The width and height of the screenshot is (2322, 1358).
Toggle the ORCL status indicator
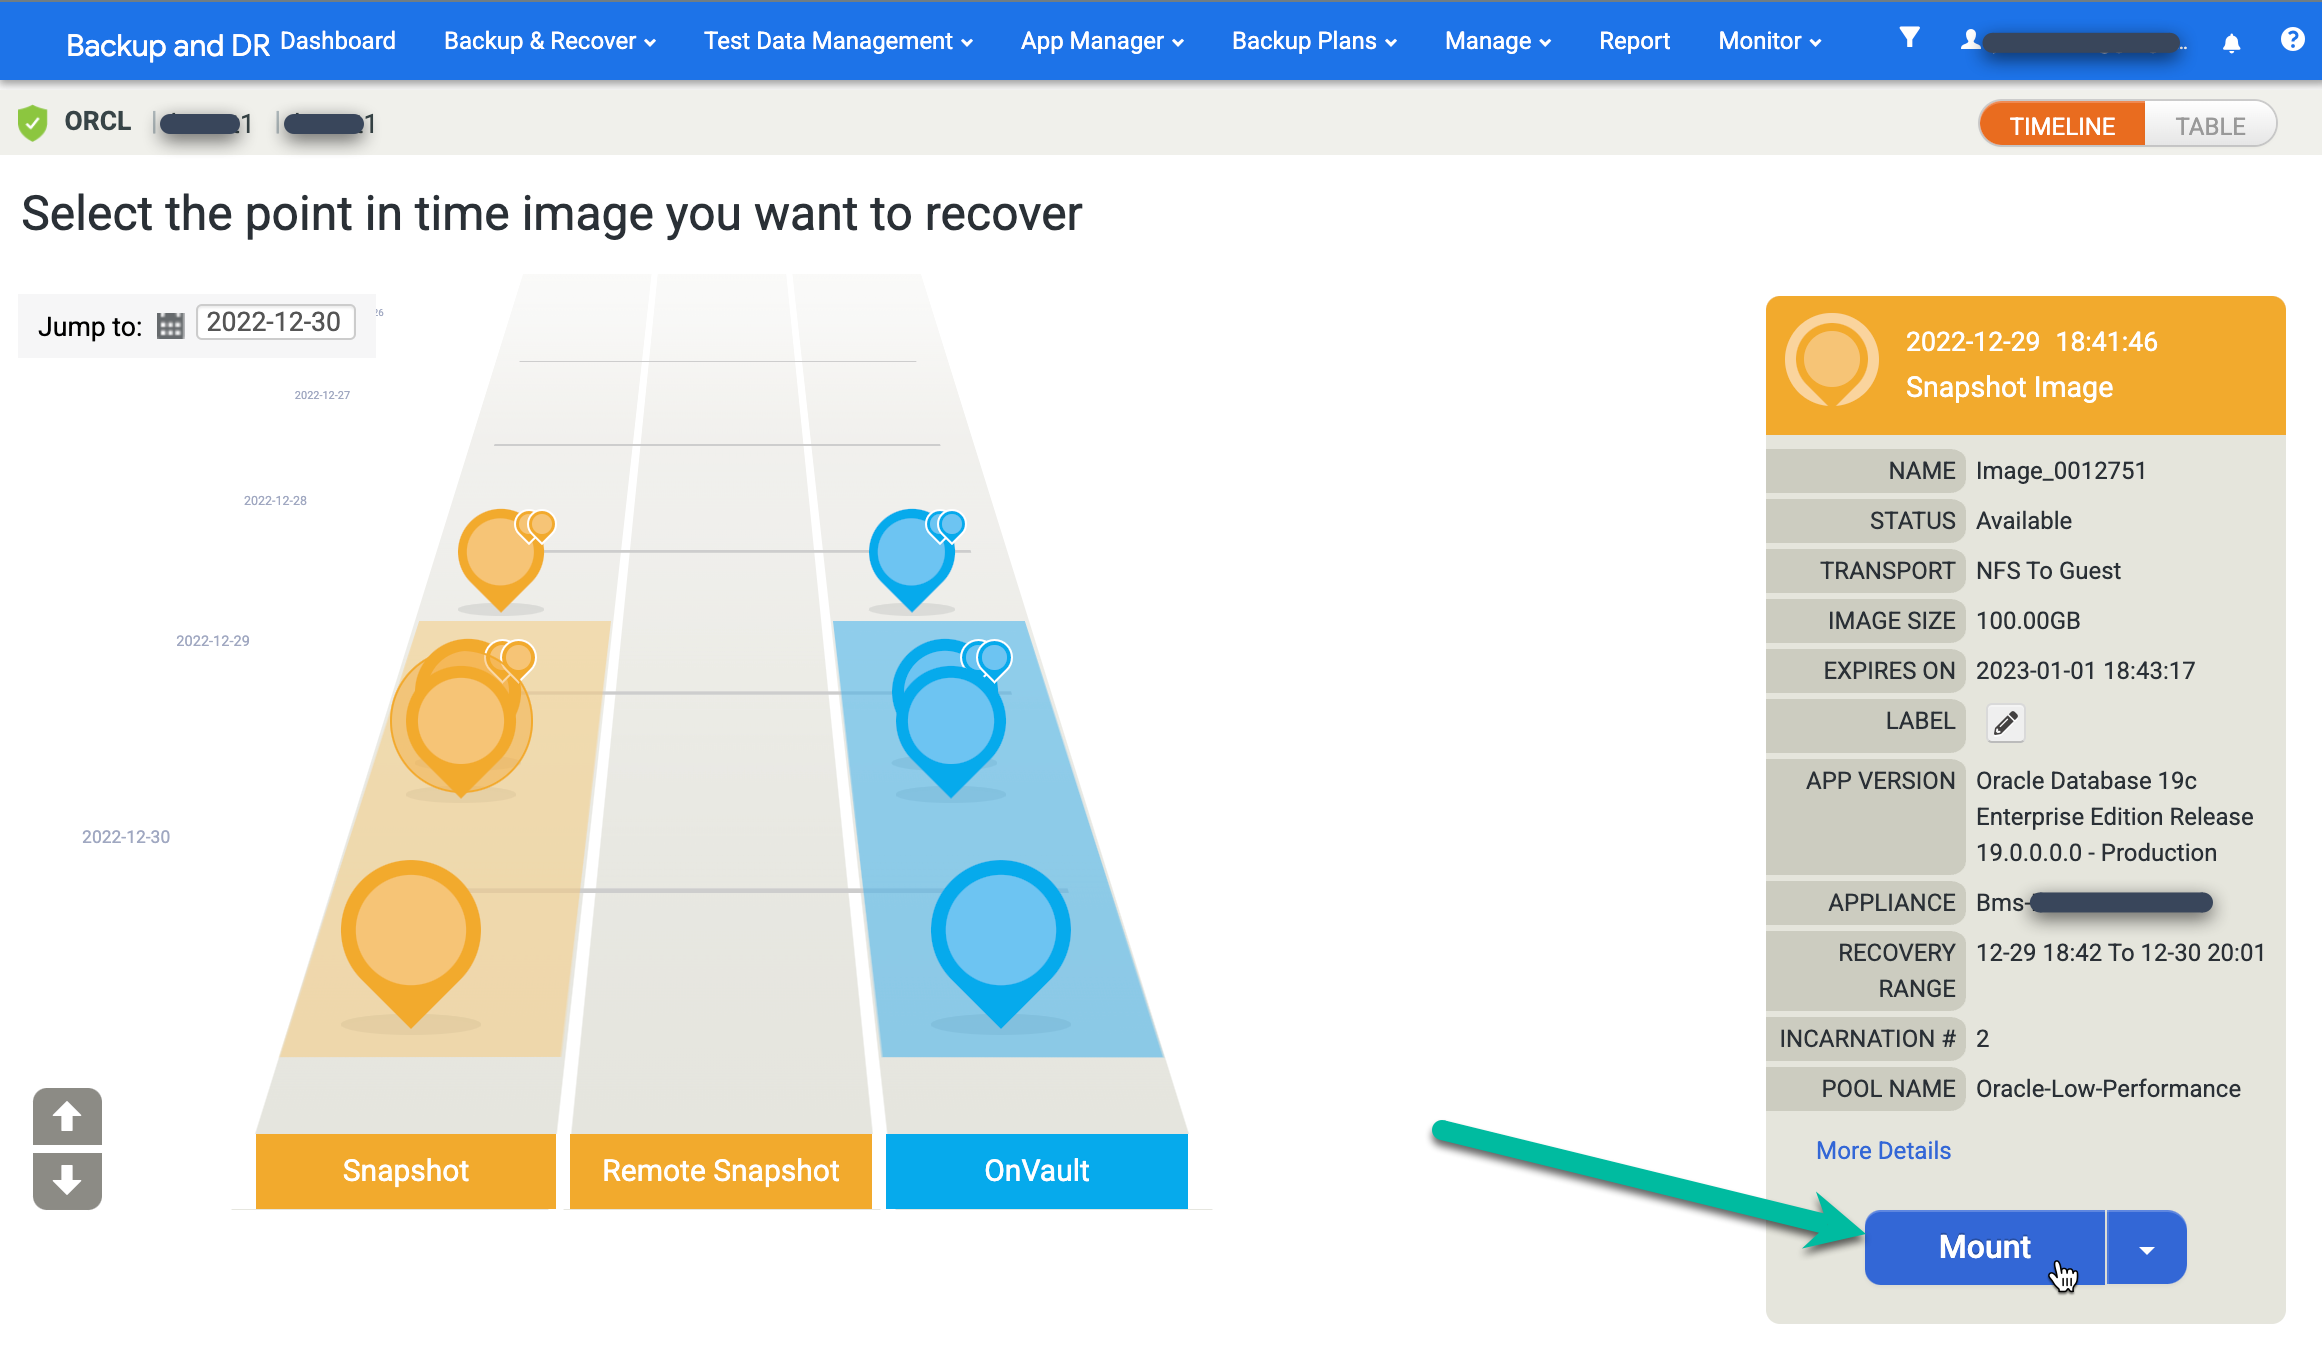tap(32, 123)
